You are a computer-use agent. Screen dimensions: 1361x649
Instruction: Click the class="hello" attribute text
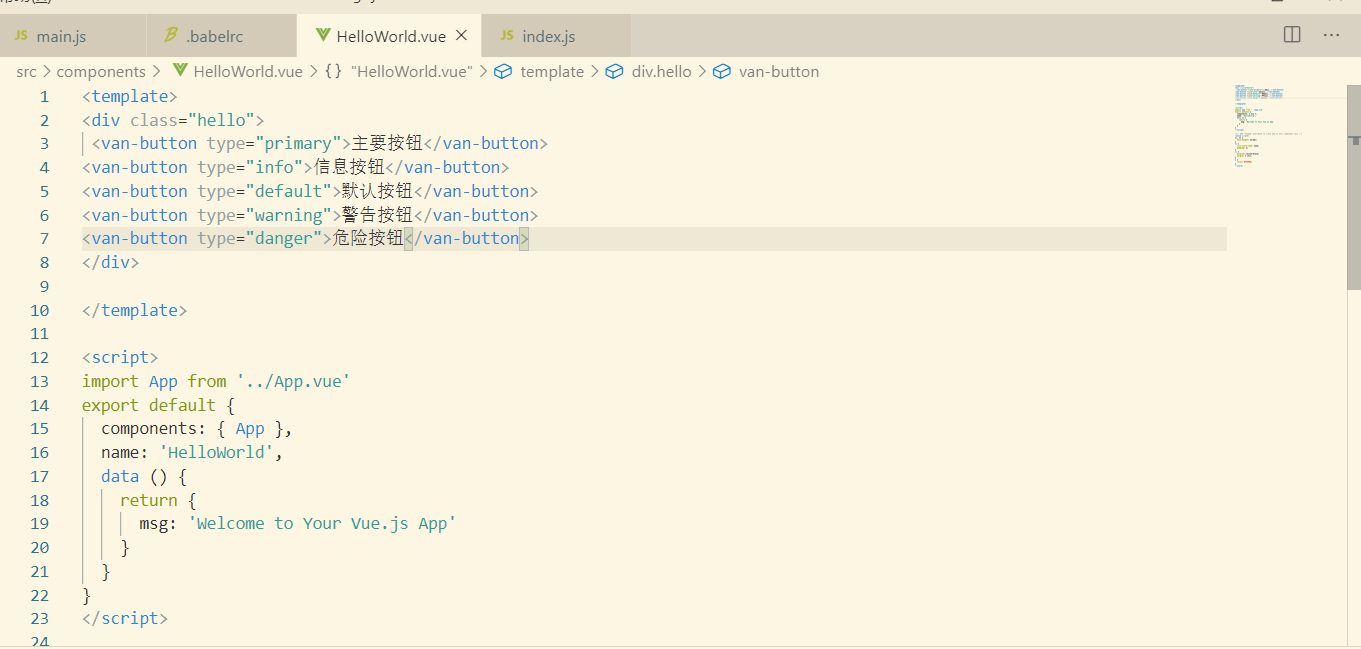[x=192, y=121]
